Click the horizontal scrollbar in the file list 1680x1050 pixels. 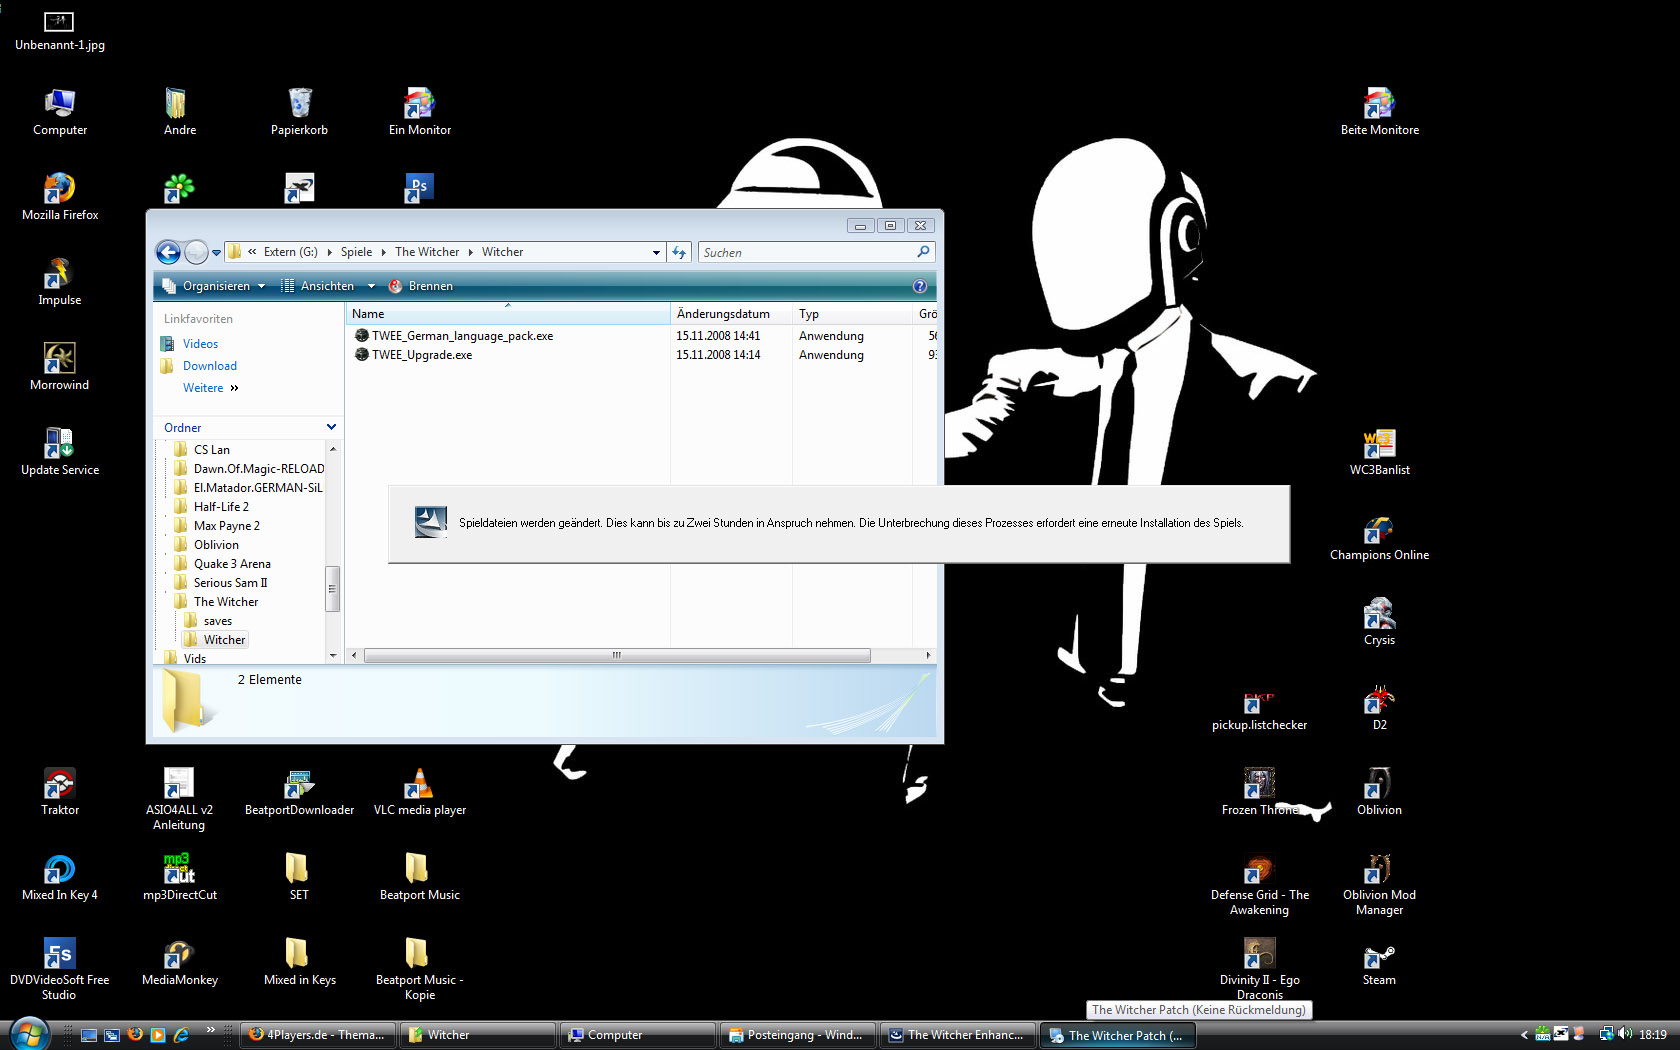pos(617,656)
